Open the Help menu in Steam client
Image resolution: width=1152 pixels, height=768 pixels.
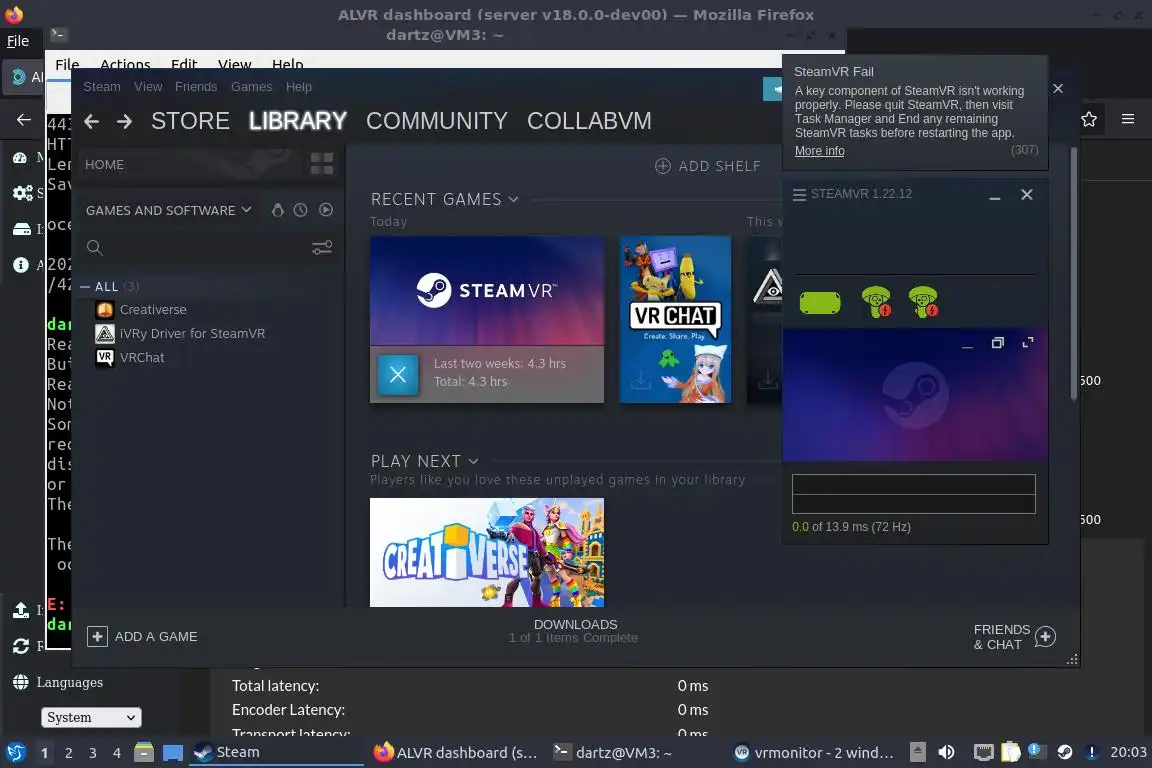click(298, 87)
